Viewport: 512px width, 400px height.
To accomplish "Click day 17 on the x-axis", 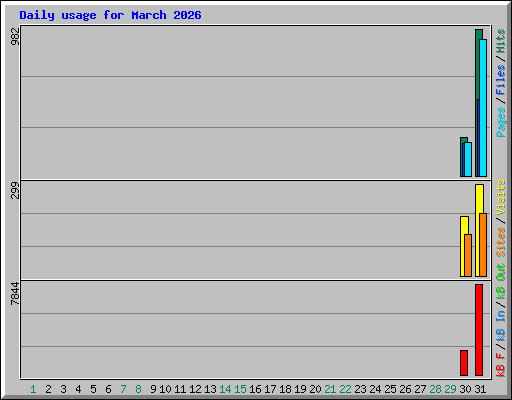I will tap(270, 389).
